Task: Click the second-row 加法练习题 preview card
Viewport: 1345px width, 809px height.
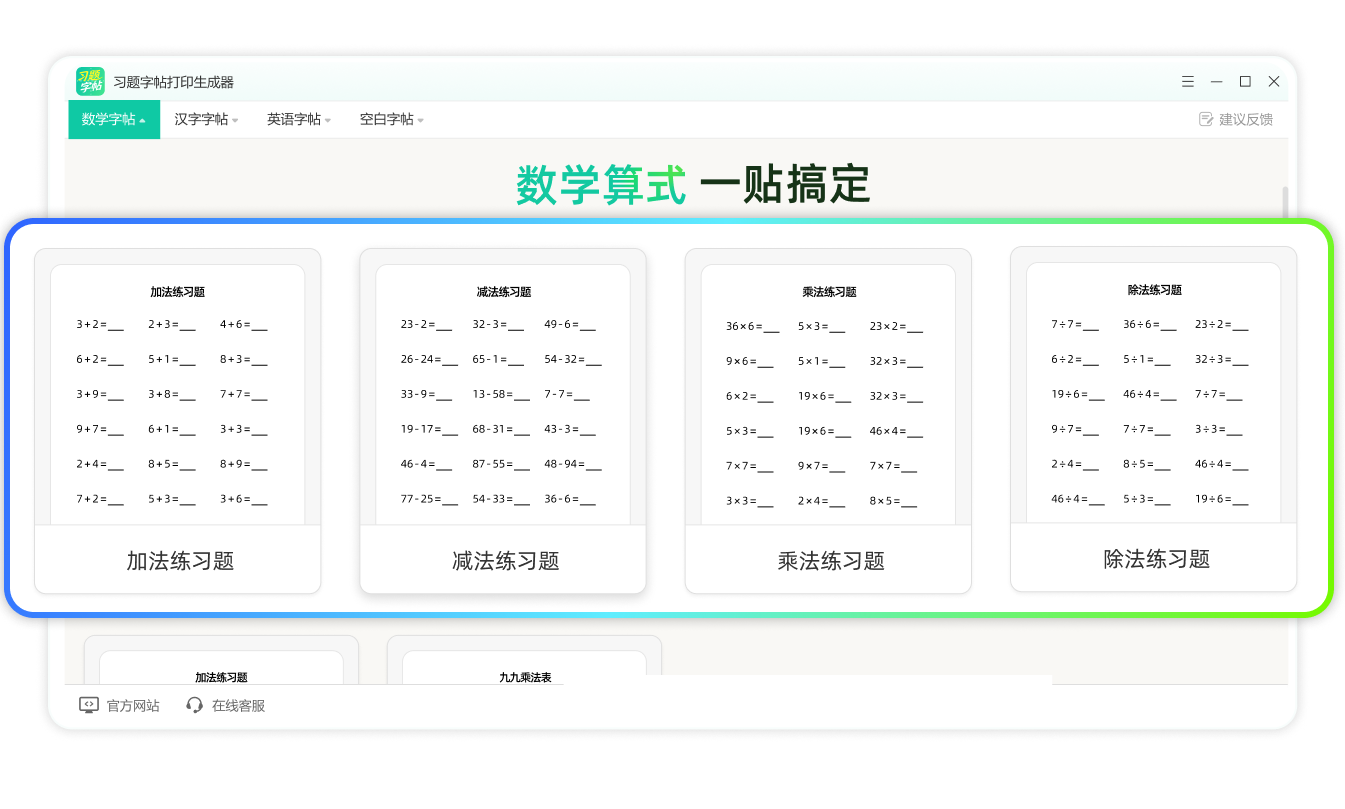Action: coord(221,660)
